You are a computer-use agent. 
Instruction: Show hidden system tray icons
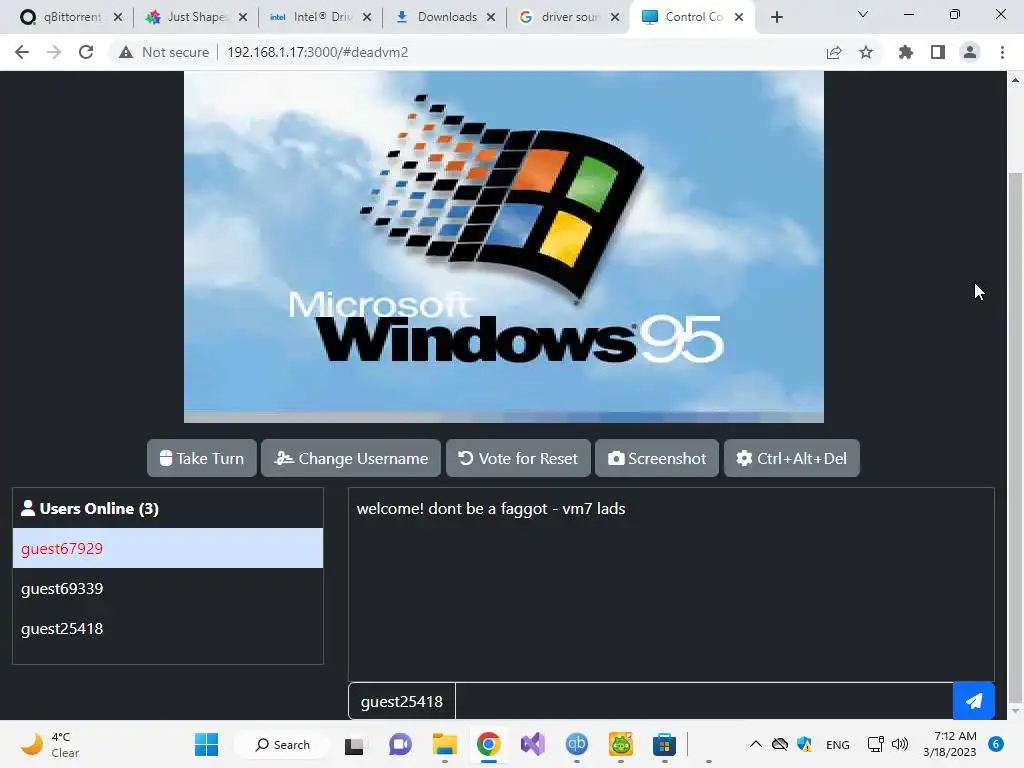pos(756,744)
